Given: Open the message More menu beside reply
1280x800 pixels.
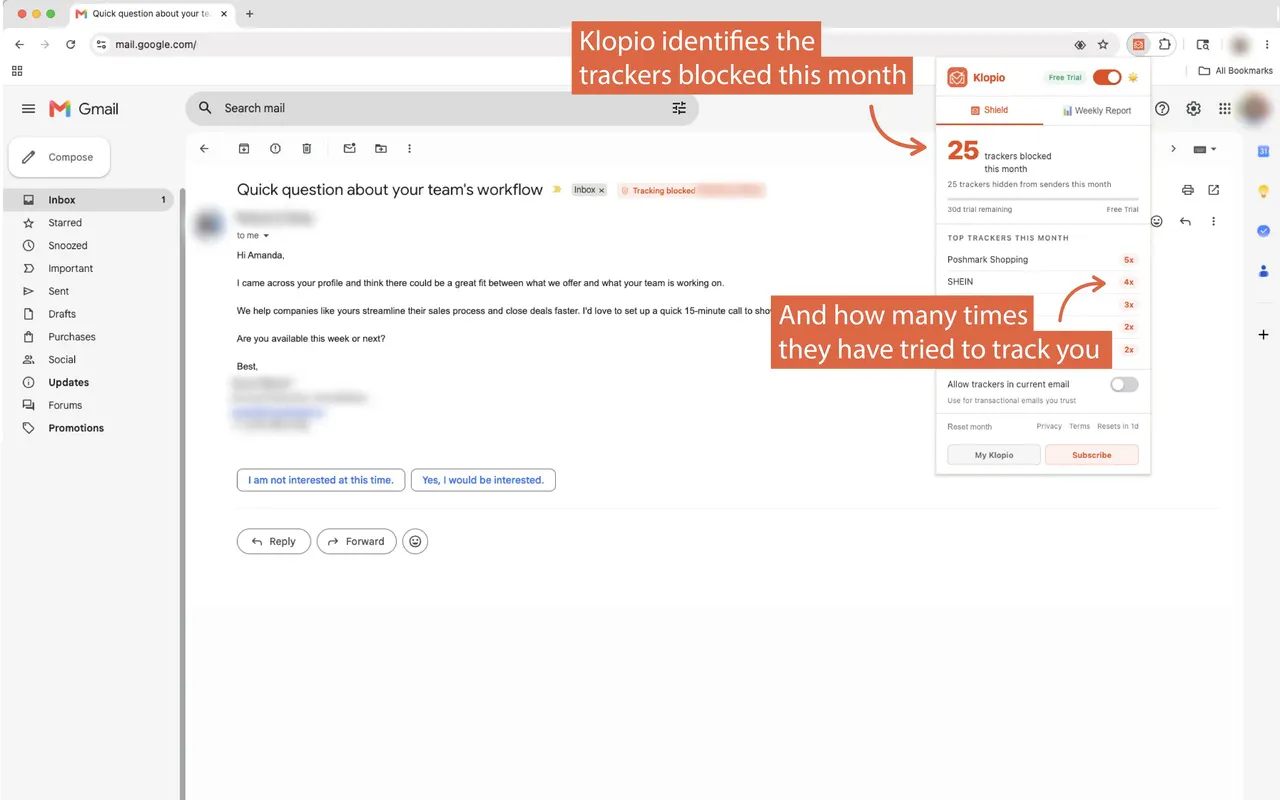Looking at the screenshot, I should [1213, 221].
